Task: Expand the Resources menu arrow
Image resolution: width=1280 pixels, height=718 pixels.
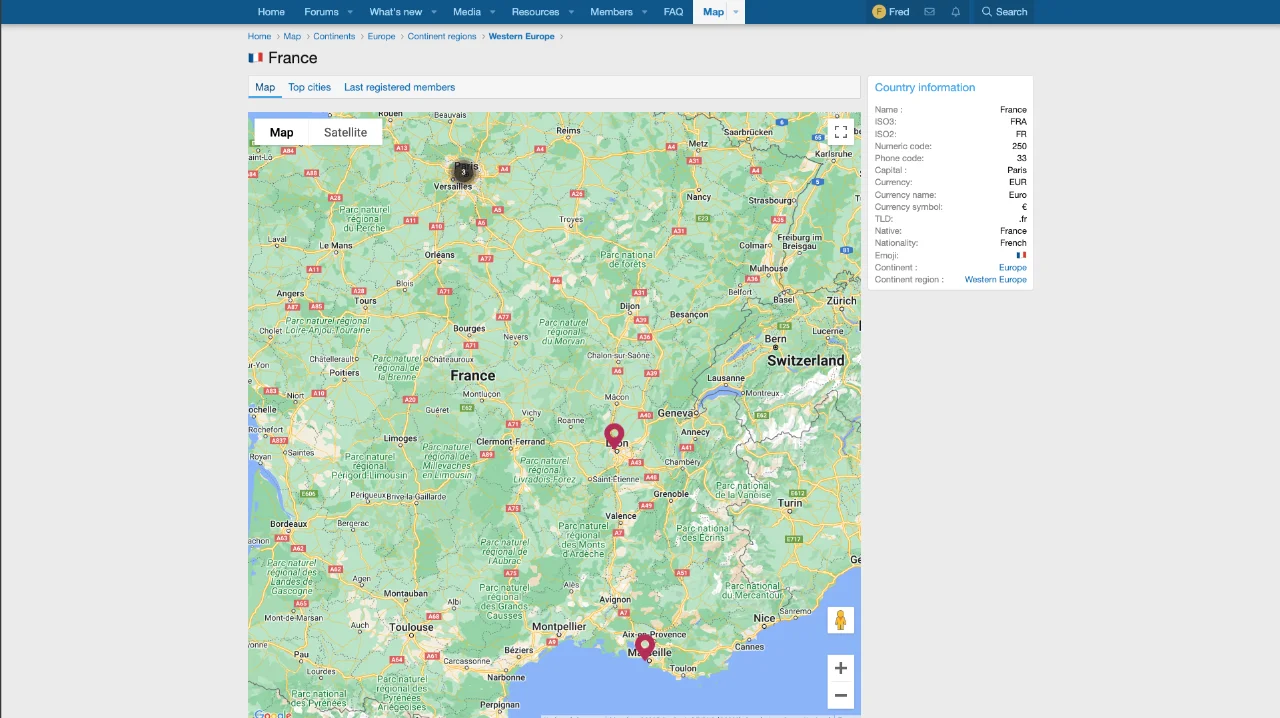Action: pyautogui.click(x=571, y=12)
